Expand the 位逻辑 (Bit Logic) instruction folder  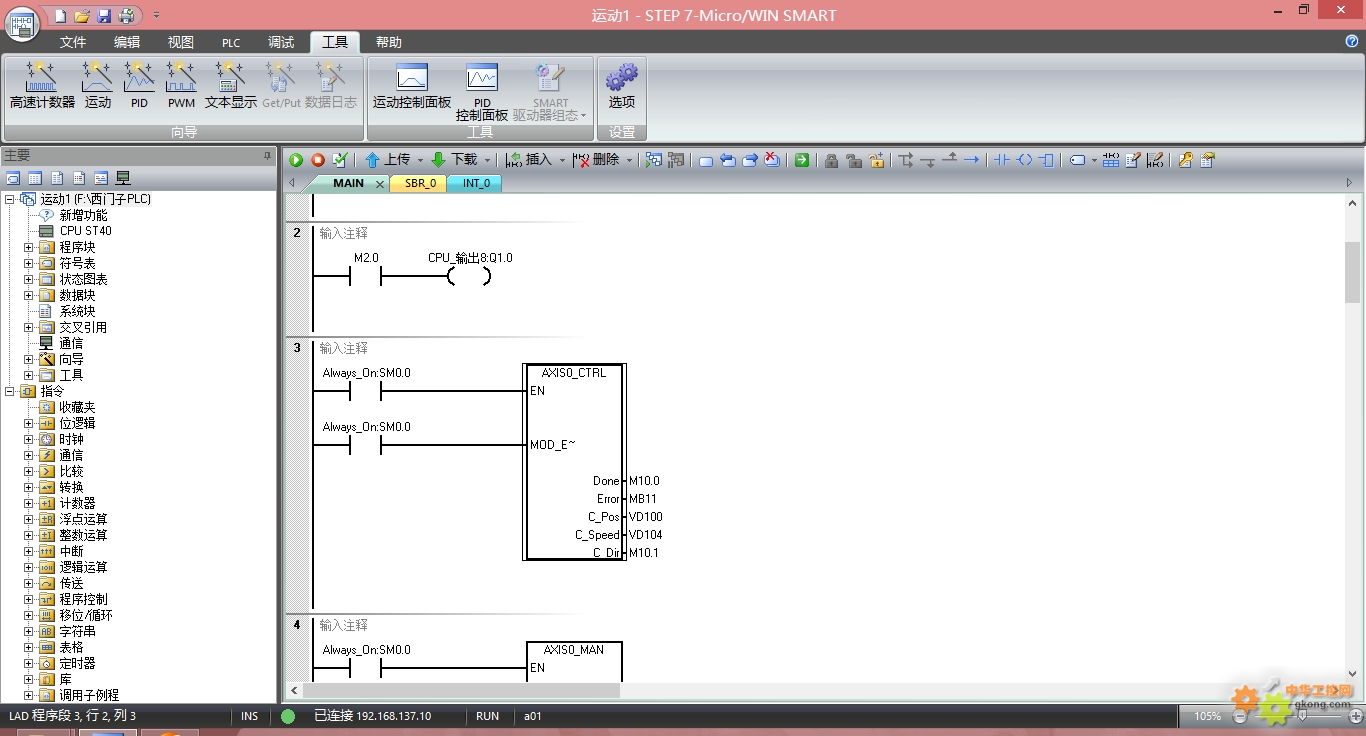pos(29,423)
